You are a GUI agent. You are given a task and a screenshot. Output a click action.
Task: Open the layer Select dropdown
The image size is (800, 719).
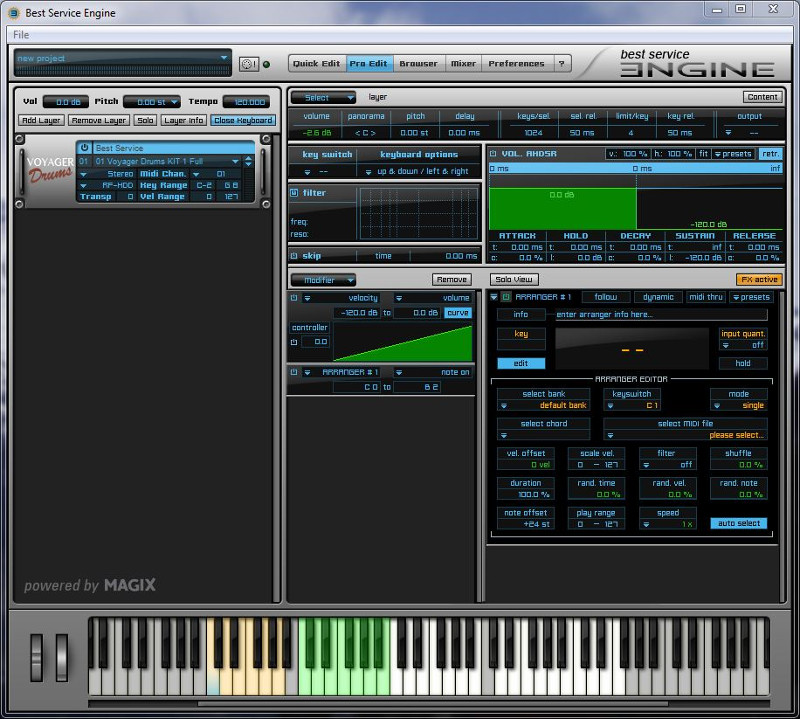[323, 97]
